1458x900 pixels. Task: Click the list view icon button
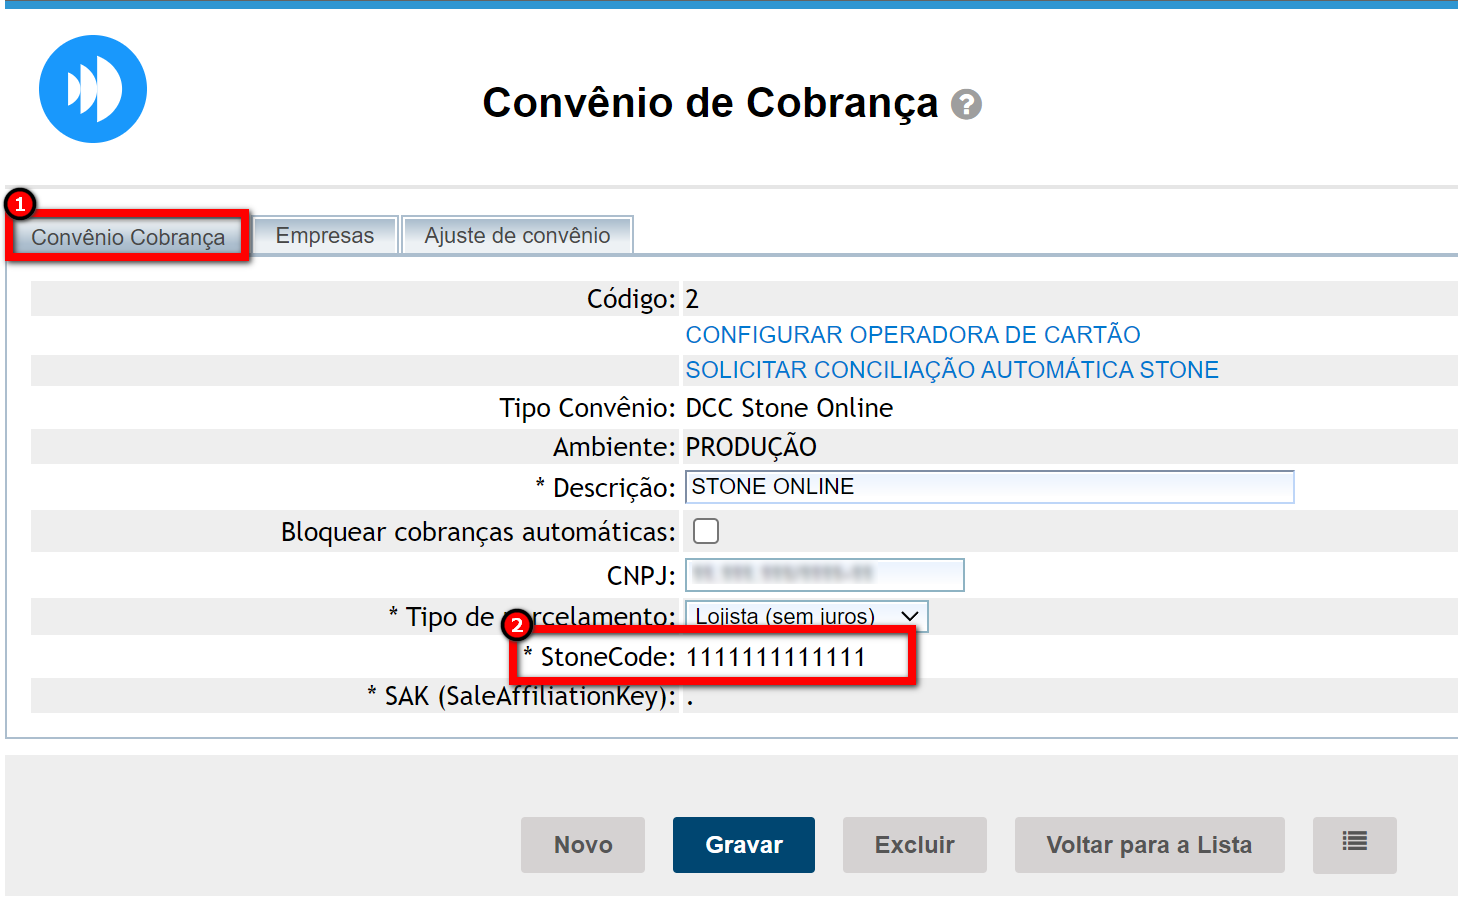[1354, 844]
